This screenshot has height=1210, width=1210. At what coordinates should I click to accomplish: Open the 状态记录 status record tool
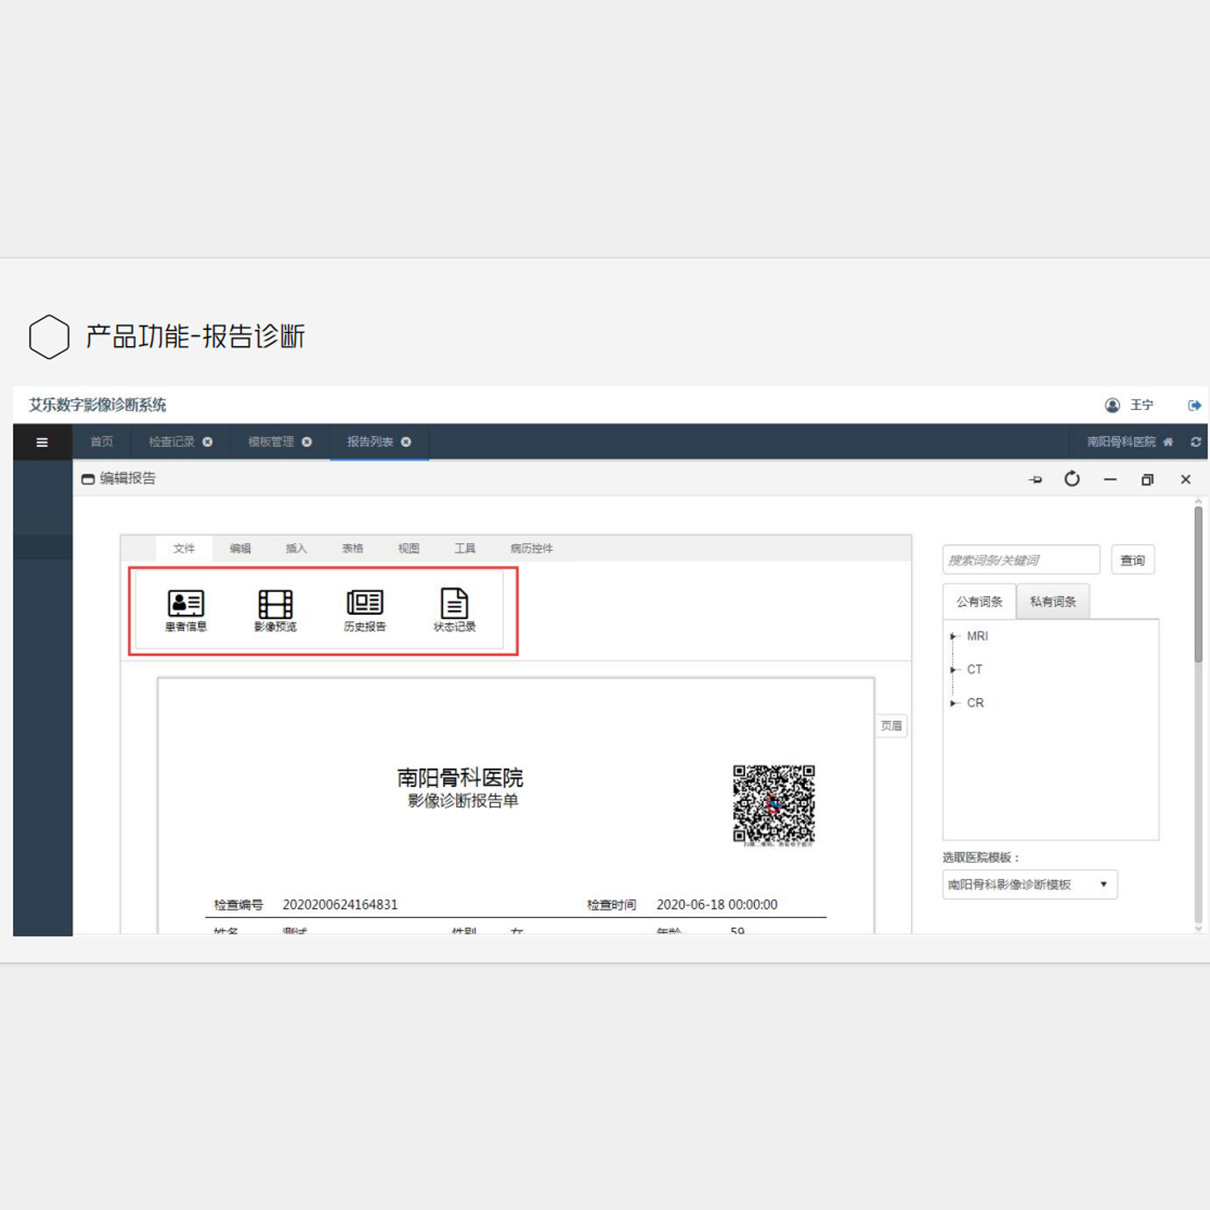pos(454,610)
